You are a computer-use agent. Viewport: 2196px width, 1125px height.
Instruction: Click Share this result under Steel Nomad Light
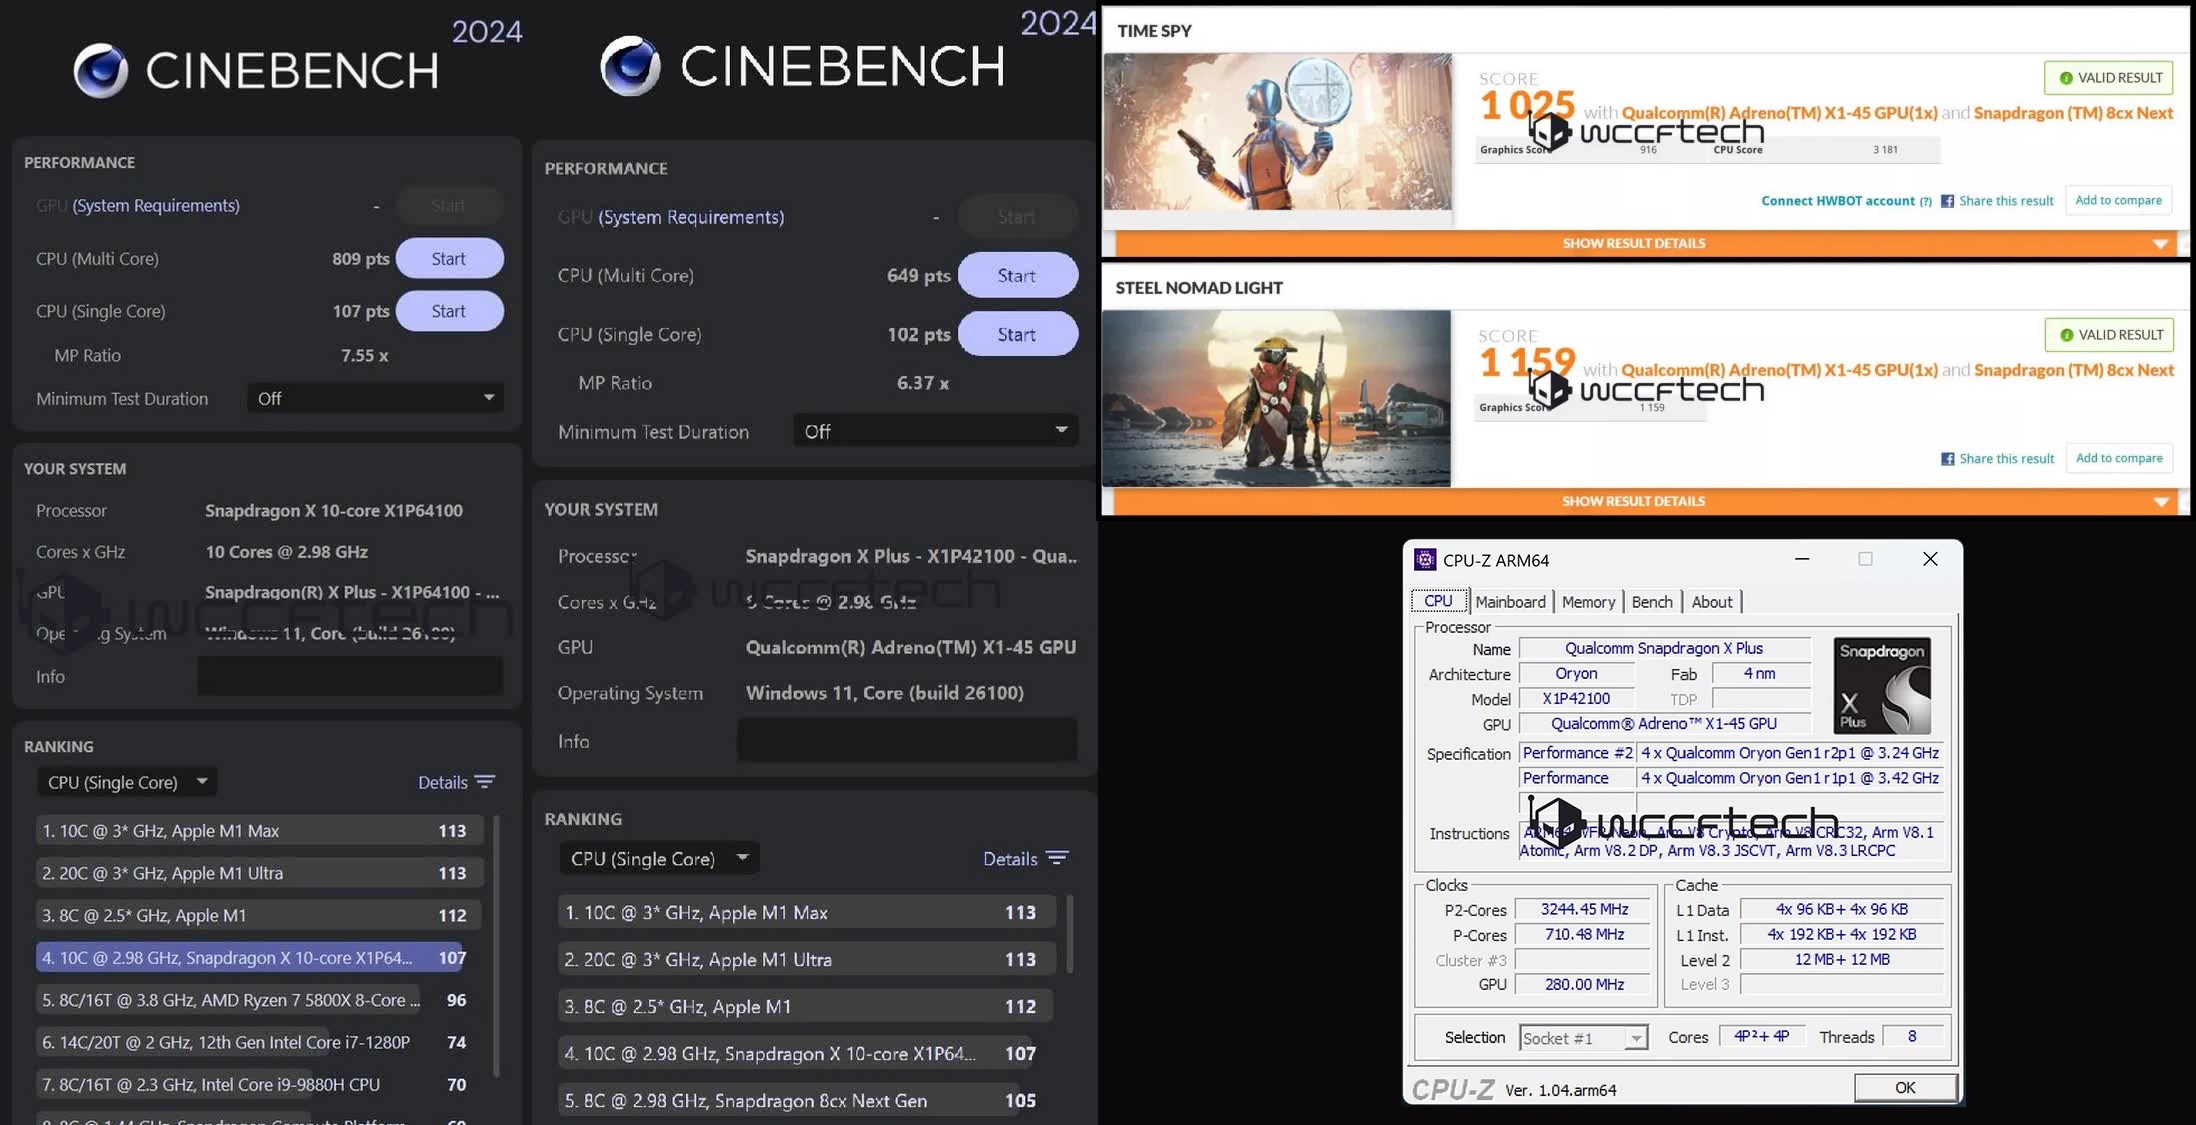[2007, 459]
